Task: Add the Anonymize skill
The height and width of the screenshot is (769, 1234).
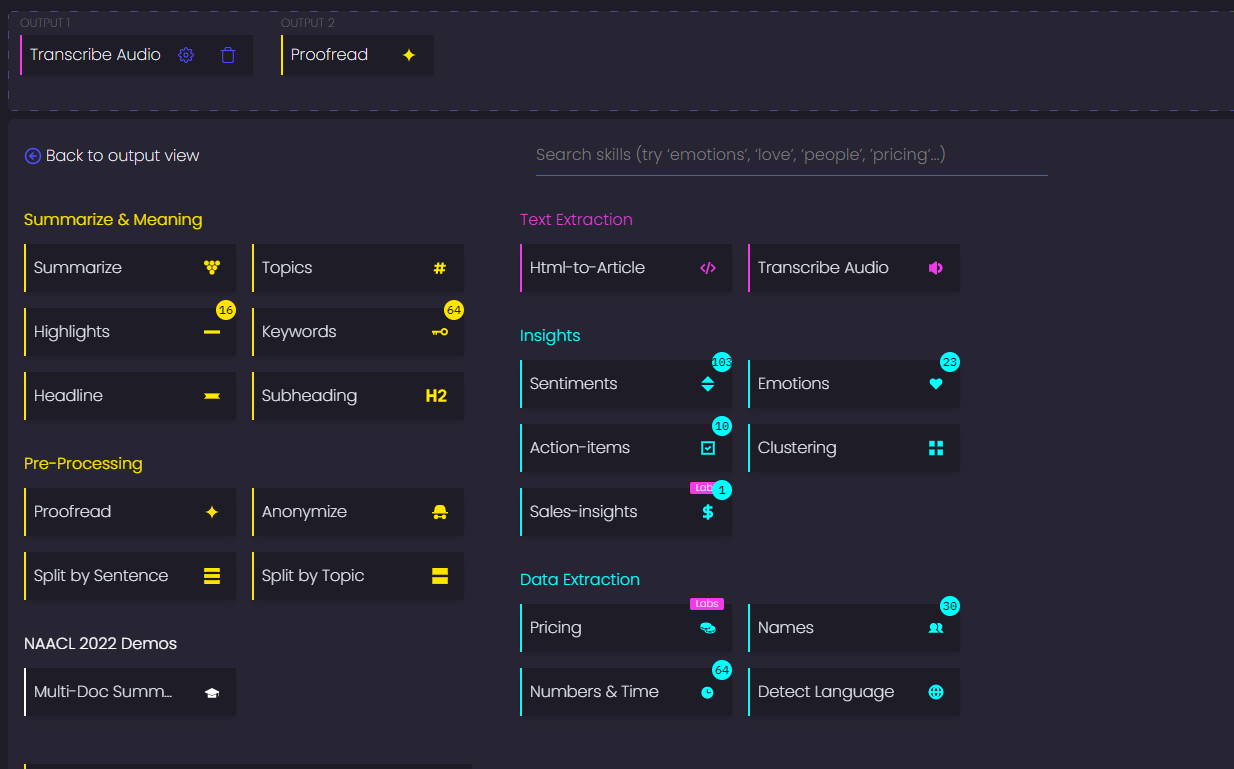Action: click(x=358, y=512)
